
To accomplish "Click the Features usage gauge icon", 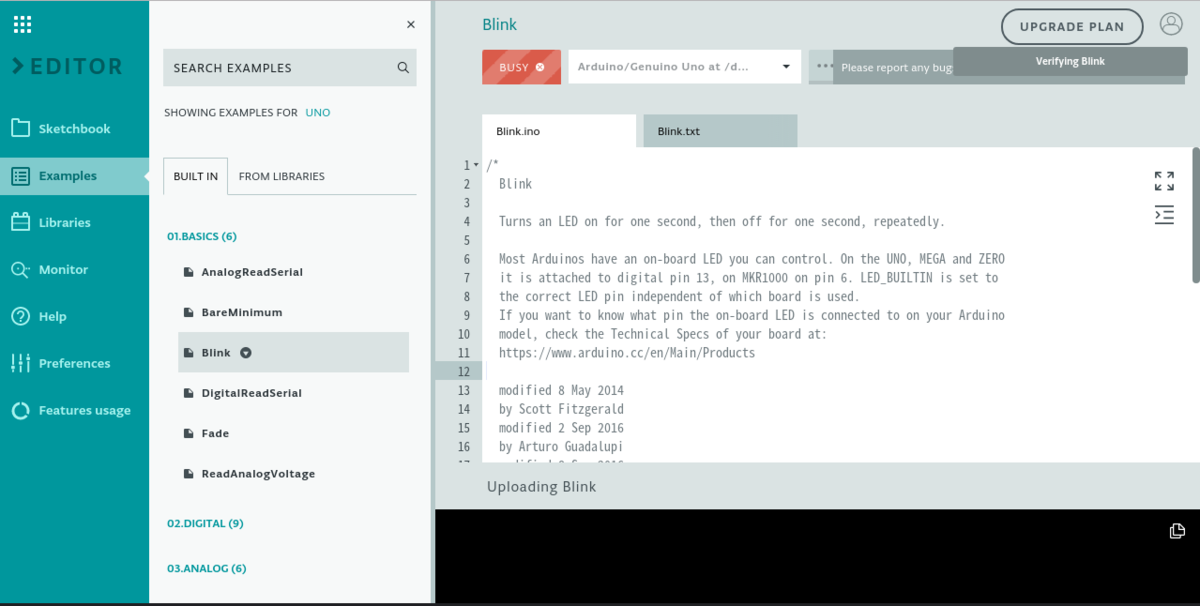I will [20, 410].
